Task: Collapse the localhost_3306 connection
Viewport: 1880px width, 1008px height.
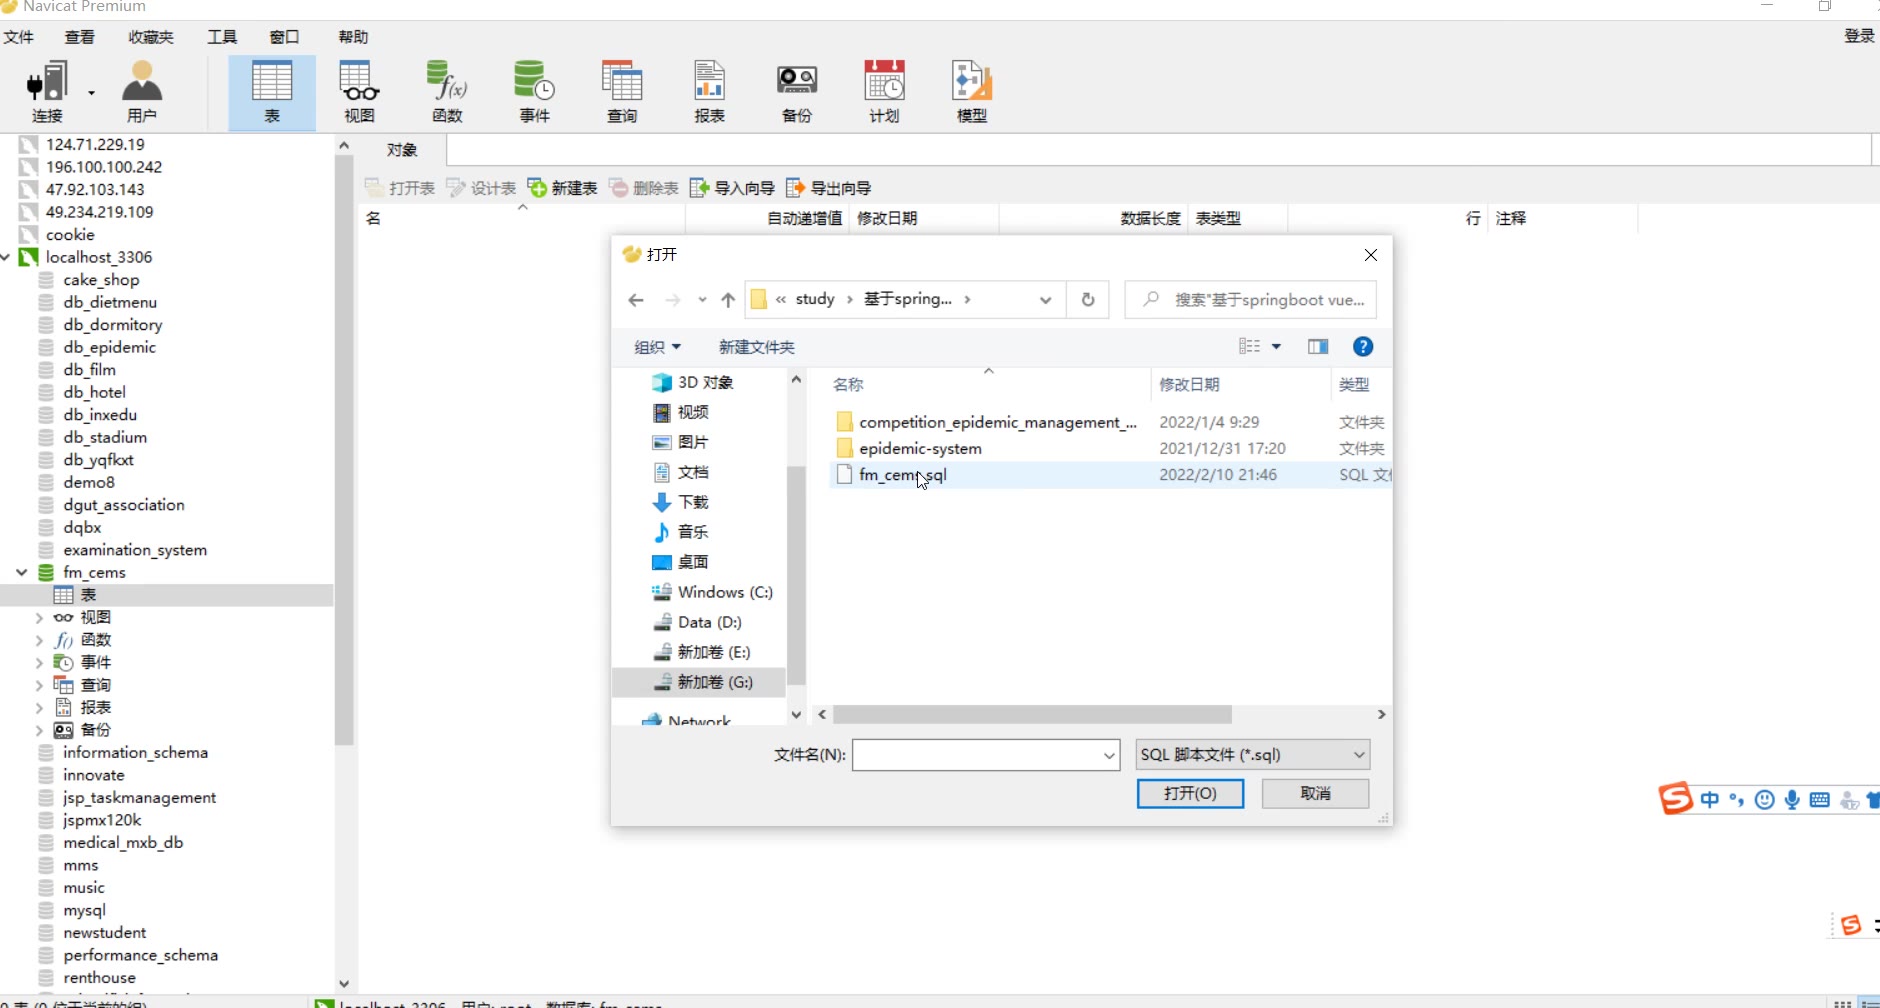Action: [x=6, y=257]
